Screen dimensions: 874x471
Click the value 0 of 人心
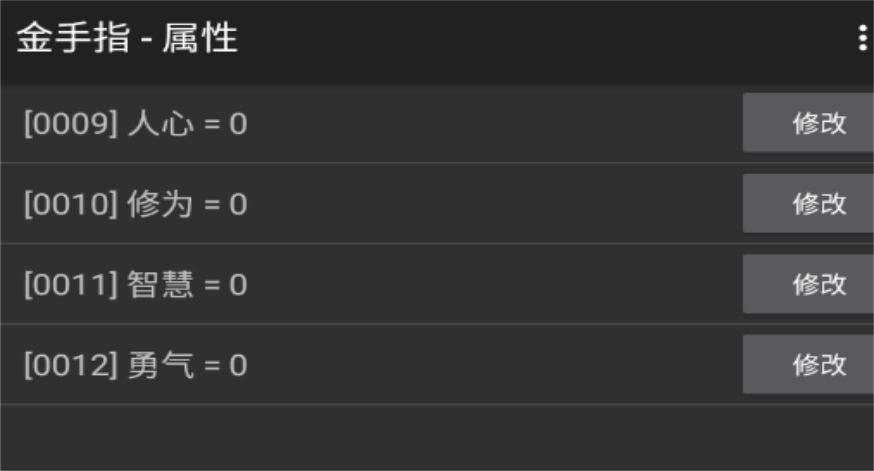point(238,125)
